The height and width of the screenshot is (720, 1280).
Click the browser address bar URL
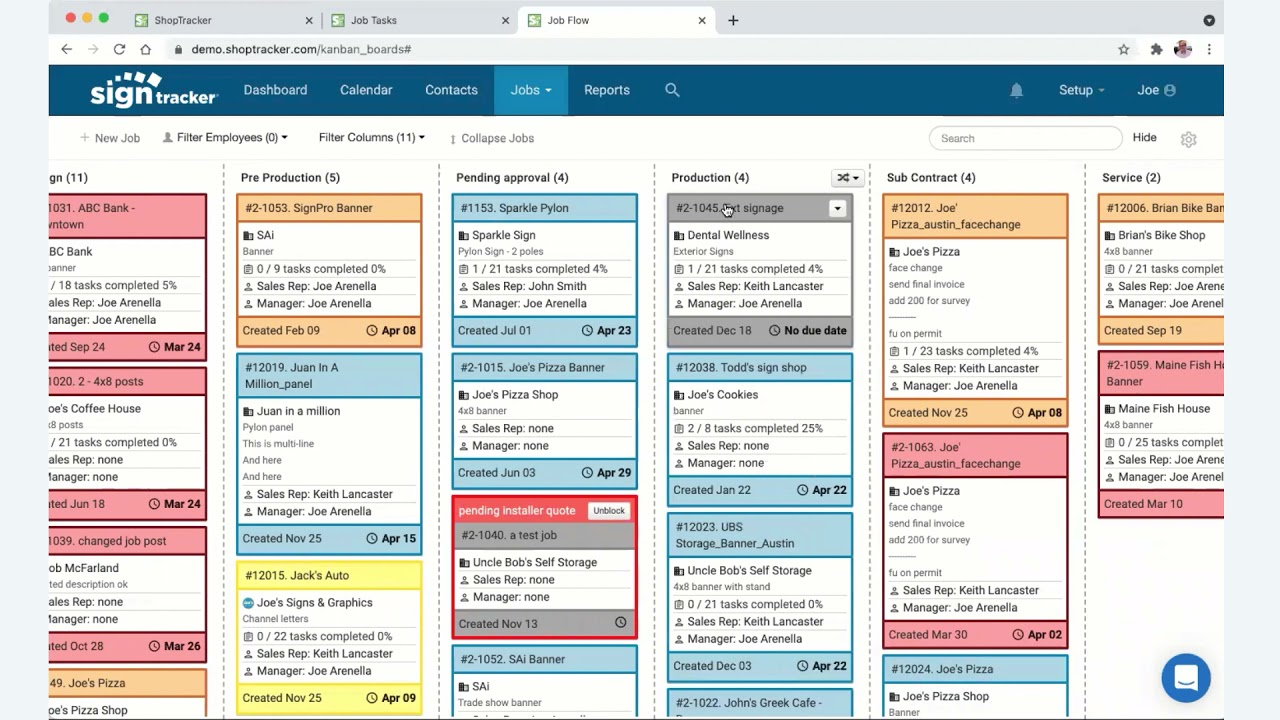point(302,49)
